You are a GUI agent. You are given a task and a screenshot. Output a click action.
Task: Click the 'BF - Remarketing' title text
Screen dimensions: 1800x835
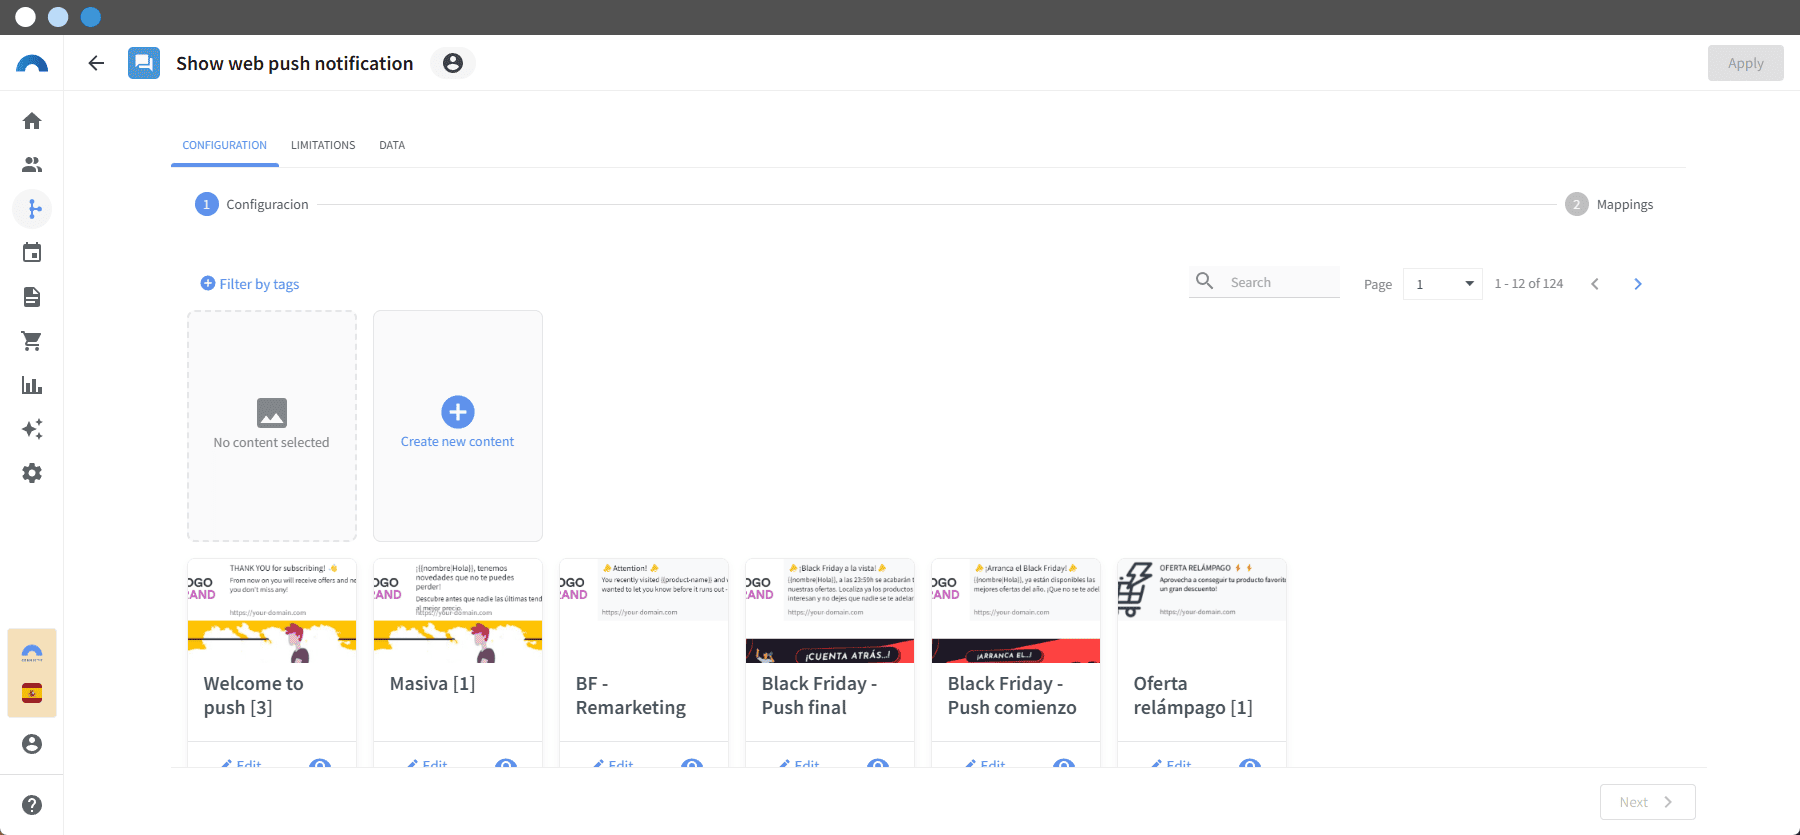click(631, 695)
